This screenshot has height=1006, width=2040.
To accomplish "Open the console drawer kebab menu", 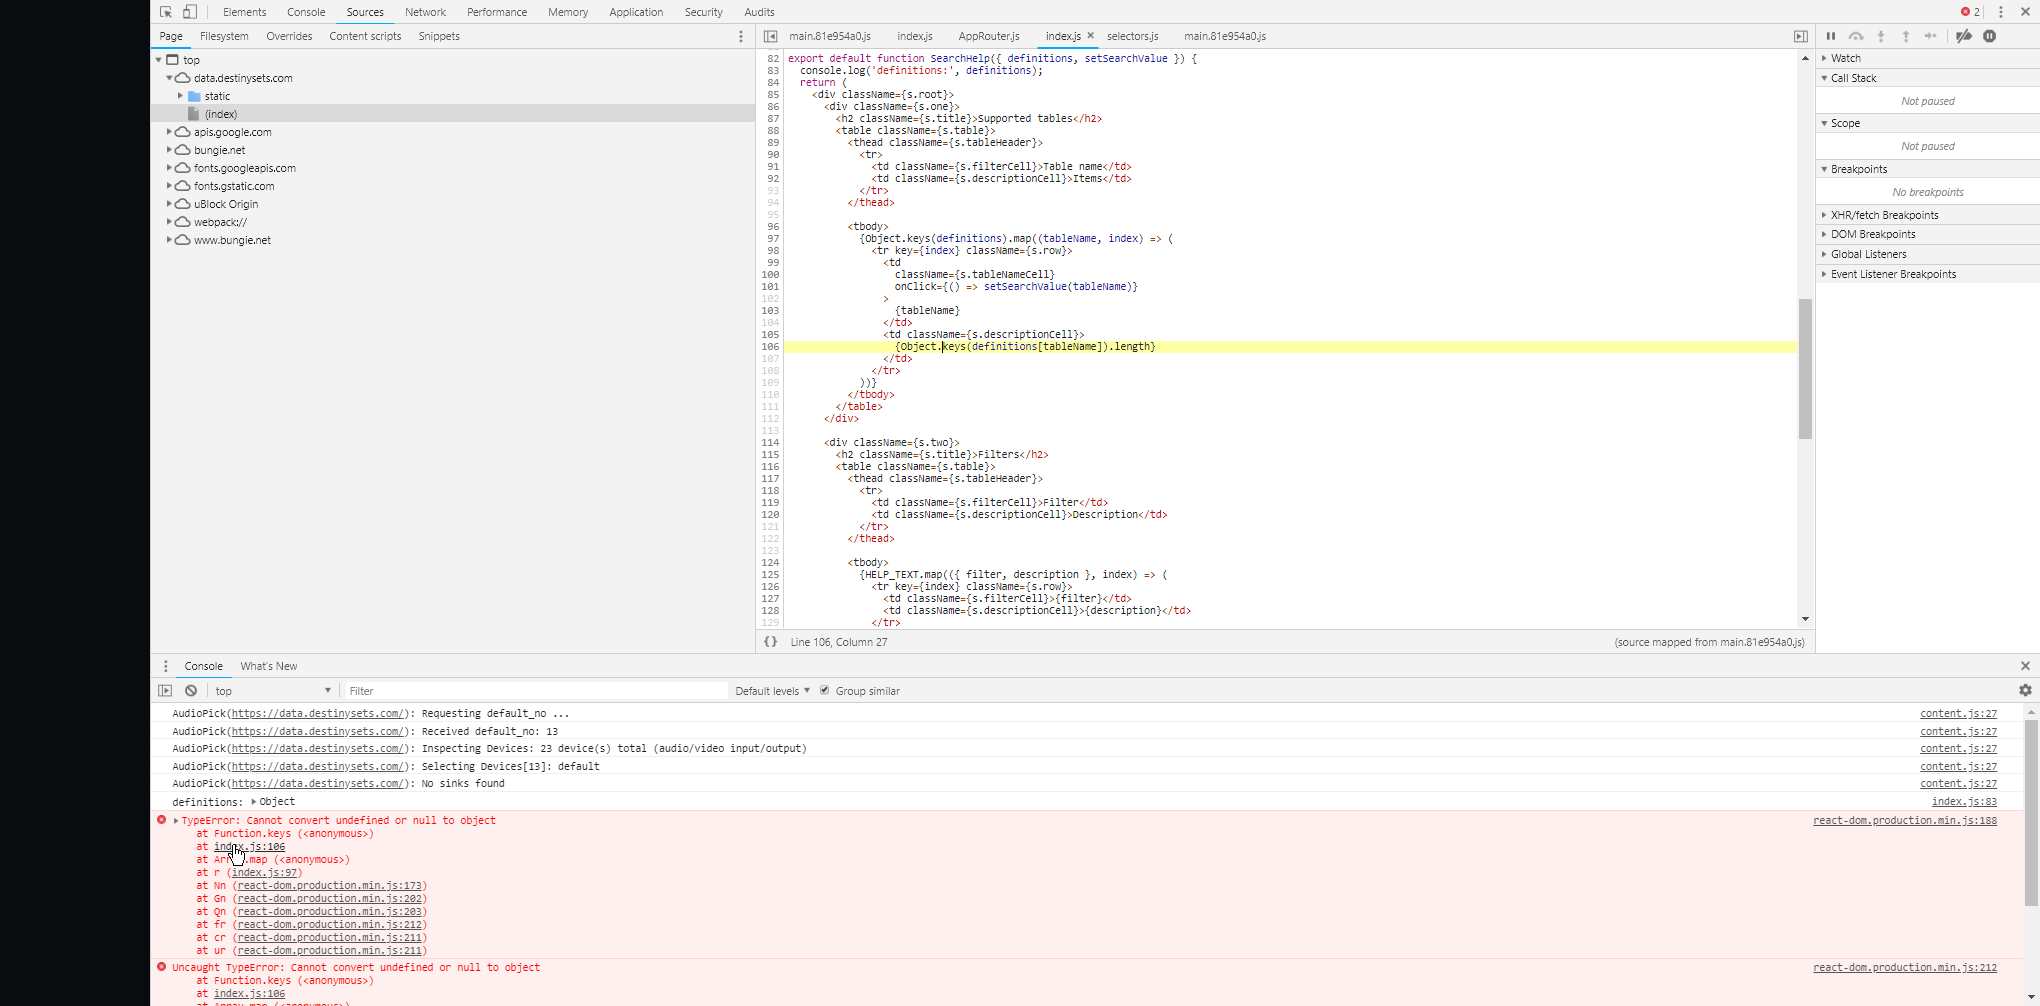I will [x=166, y=666].
